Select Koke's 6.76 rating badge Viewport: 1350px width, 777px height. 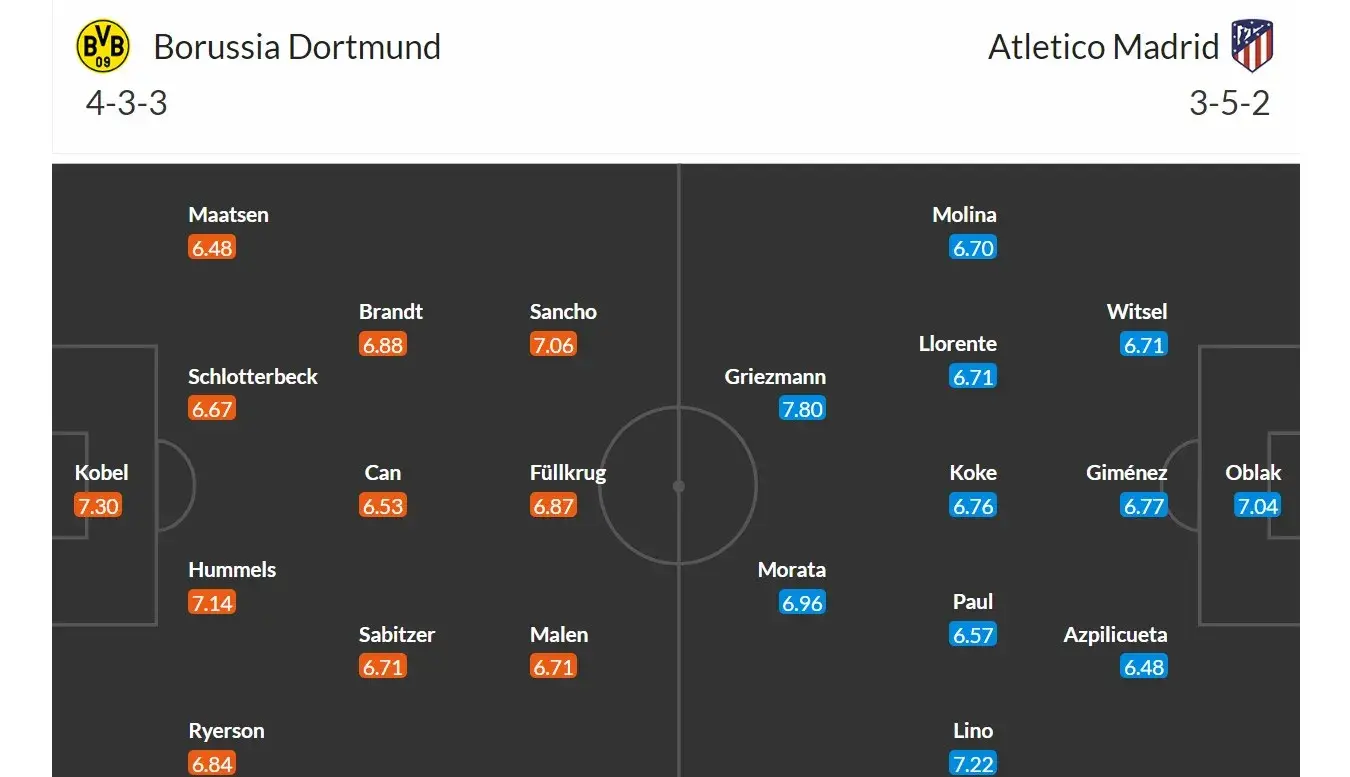(973, 506)
